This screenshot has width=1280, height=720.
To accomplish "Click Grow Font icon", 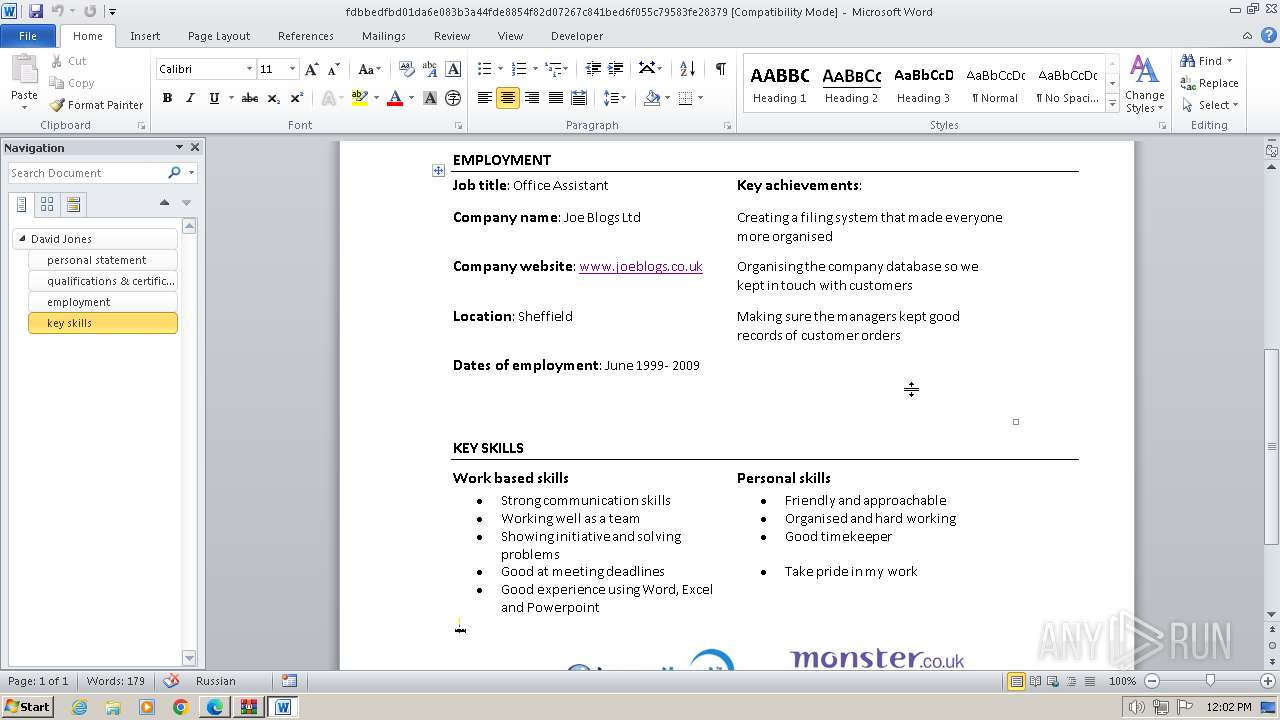I will coord(312,69).
